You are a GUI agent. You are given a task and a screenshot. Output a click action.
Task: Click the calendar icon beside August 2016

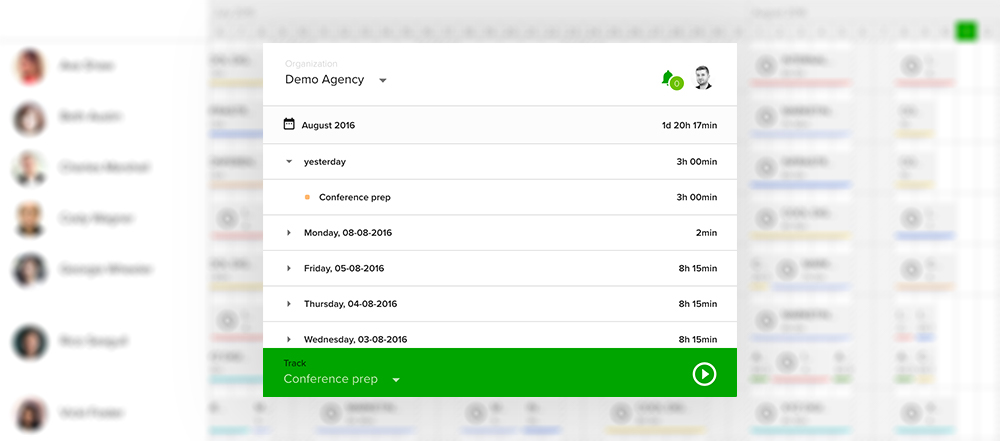point(289,125)
